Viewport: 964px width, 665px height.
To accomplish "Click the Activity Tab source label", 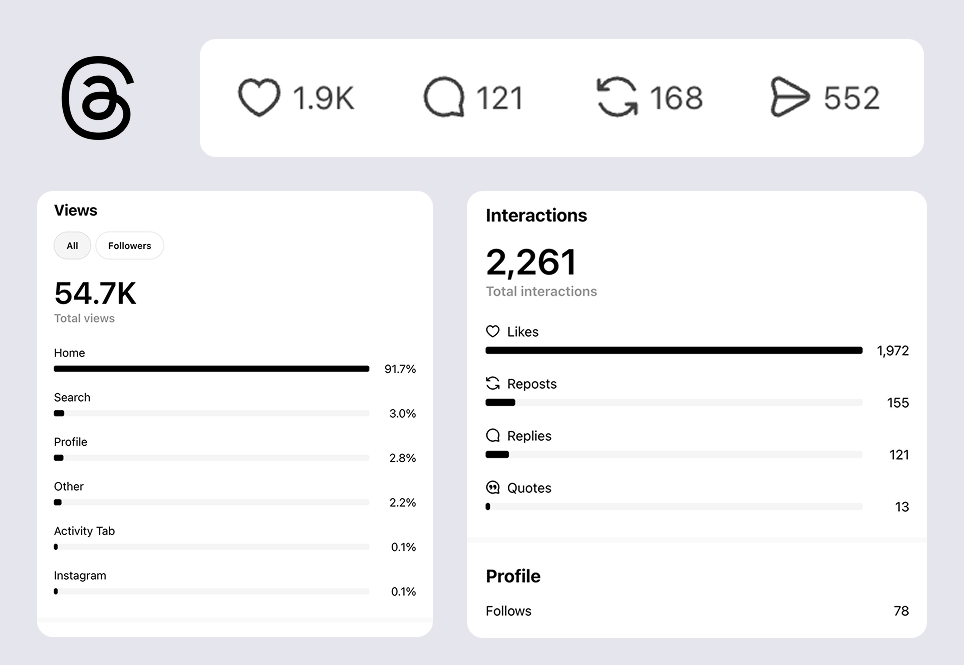I will [x=84, y=531].
